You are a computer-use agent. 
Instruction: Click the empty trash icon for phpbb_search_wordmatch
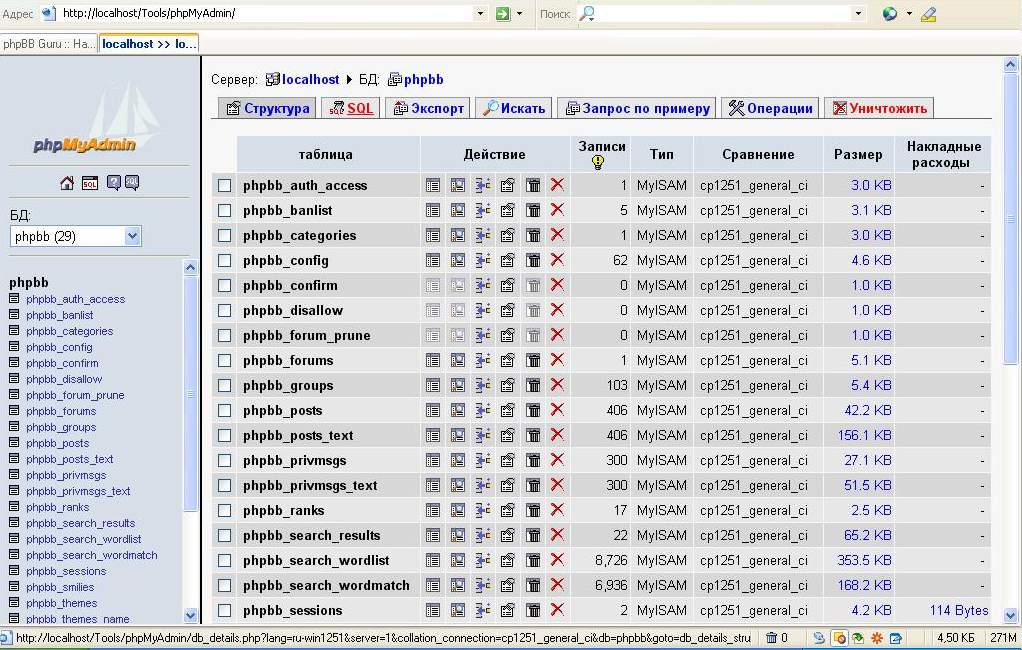(533, 585)
